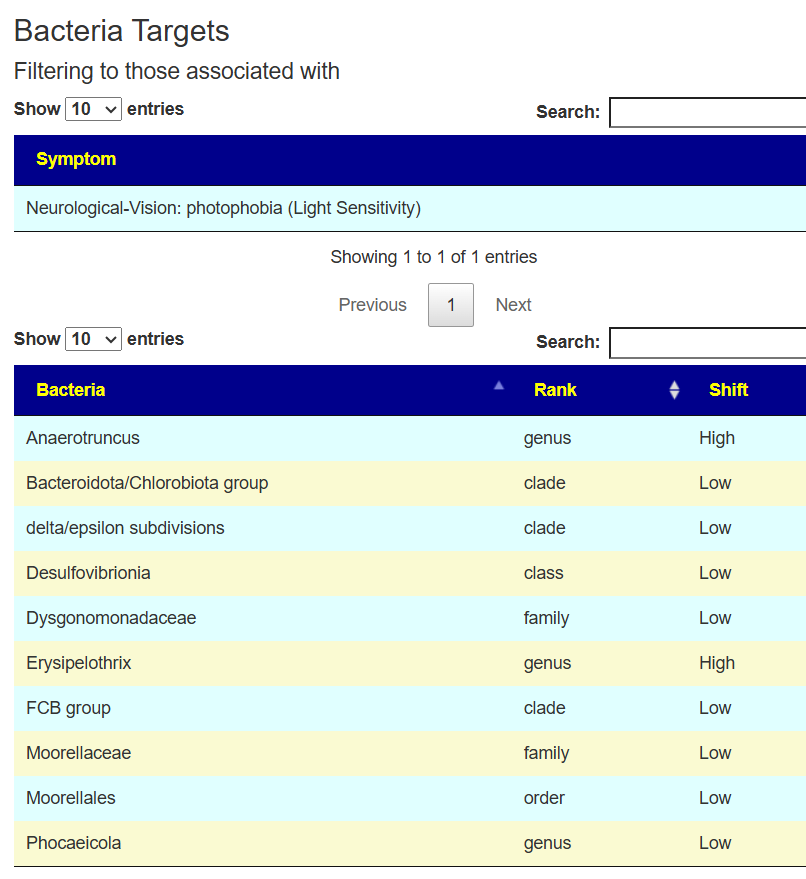Click the Previous pagination link
The height and width of the screenshot is (879, 806).
pyautogui.click(x=372, y=305)
